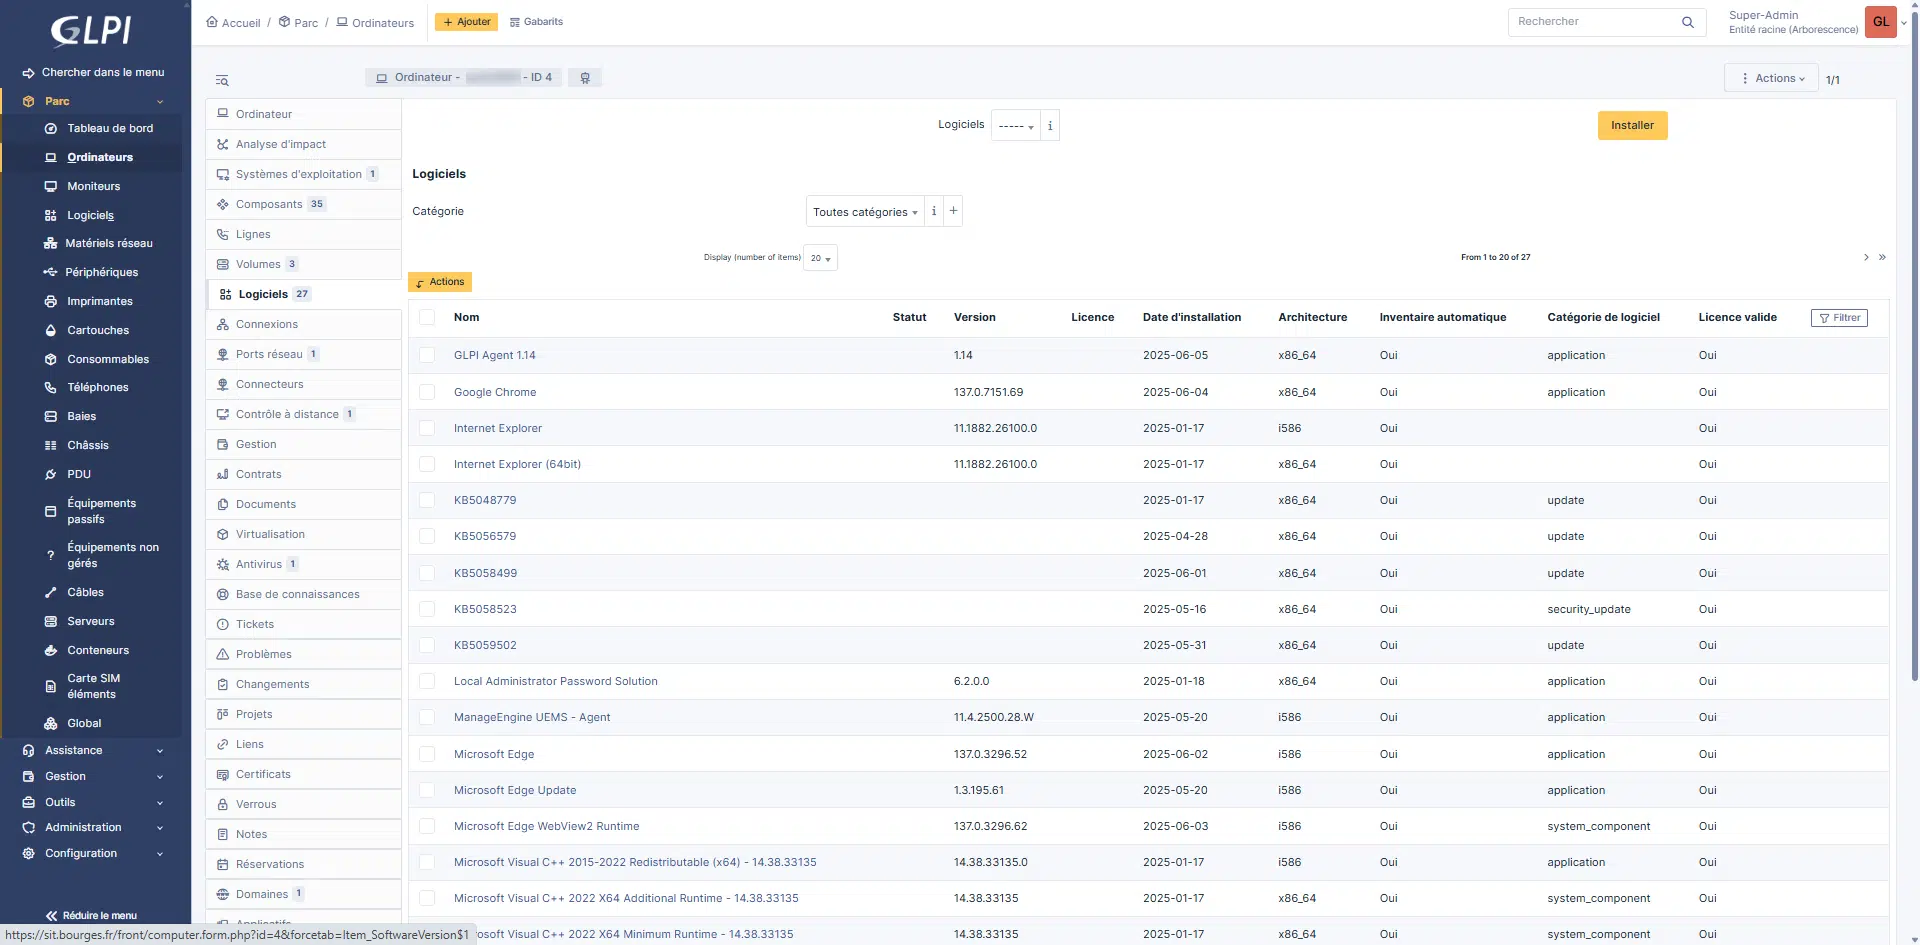
Task: Sort by the Nom column header
Action: (x=466, y=317)
